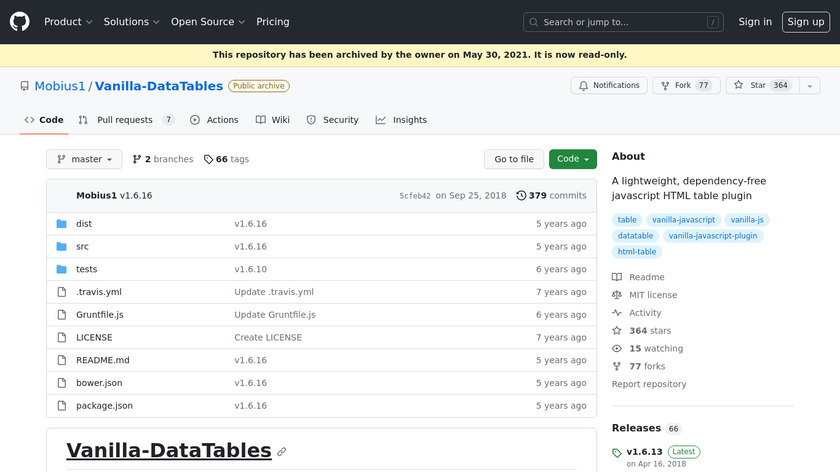840x472 pixels.
Task: Click the tag icon beside 66 tags
Action: point(208,159)
